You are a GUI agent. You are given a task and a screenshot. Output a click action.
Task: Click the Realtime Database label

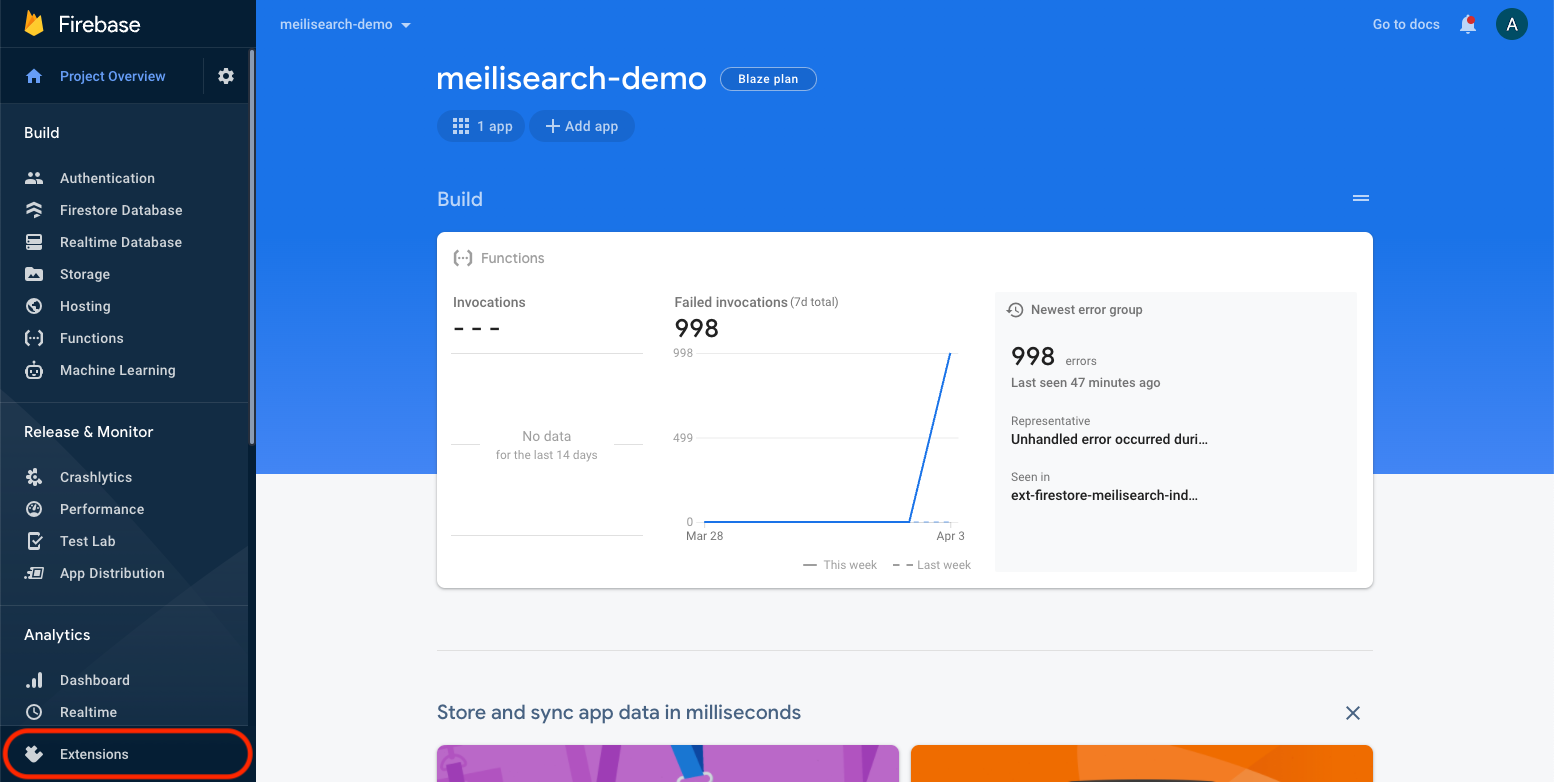coord(121,242)
